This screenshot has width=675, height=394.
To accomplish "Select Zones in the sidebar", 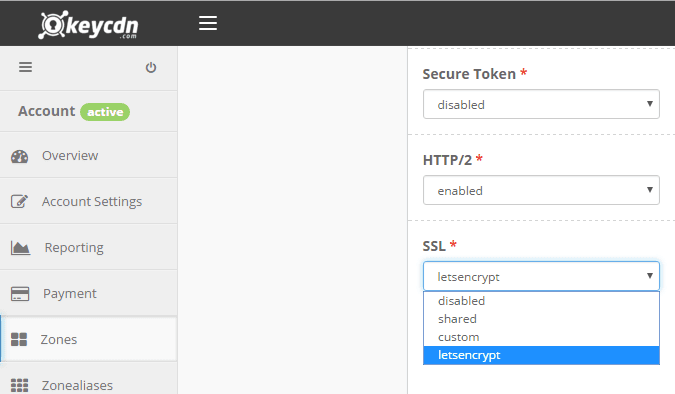I will (x=89, y=339).
